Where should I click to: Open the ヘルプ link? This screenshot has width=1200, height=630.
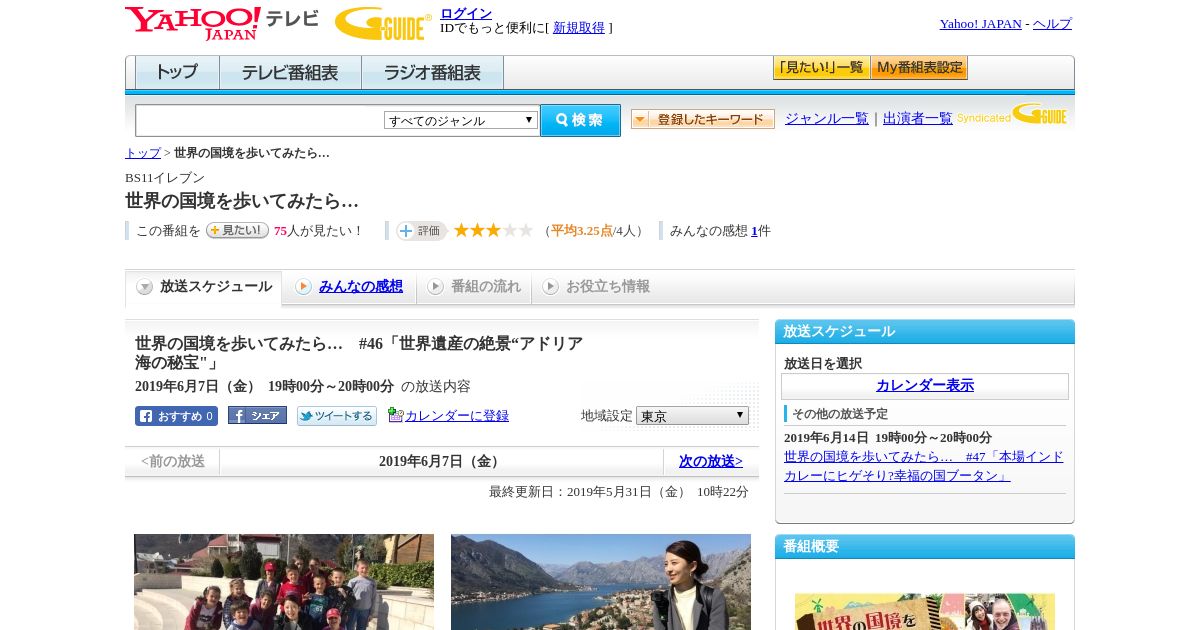coord(1052,24)
